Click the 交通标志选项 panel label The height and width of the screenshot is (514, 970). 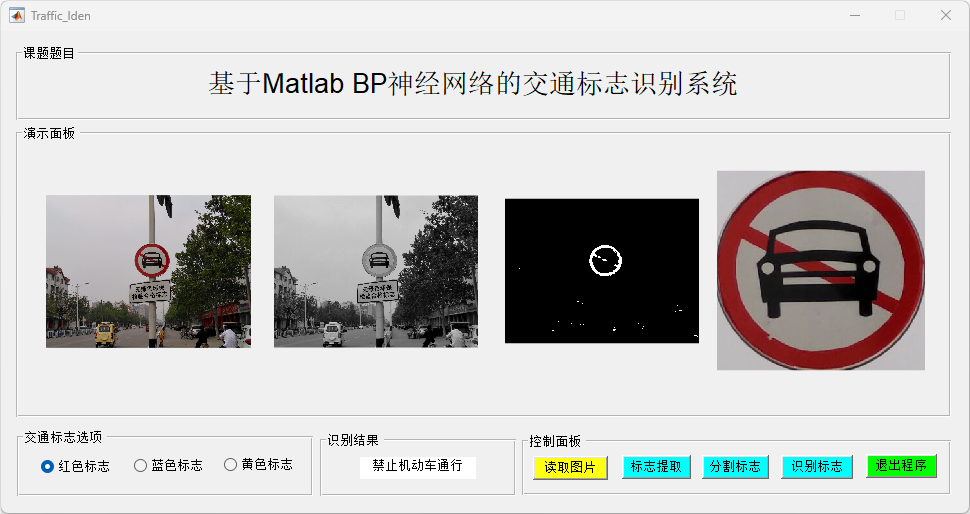tap(63, 437)
